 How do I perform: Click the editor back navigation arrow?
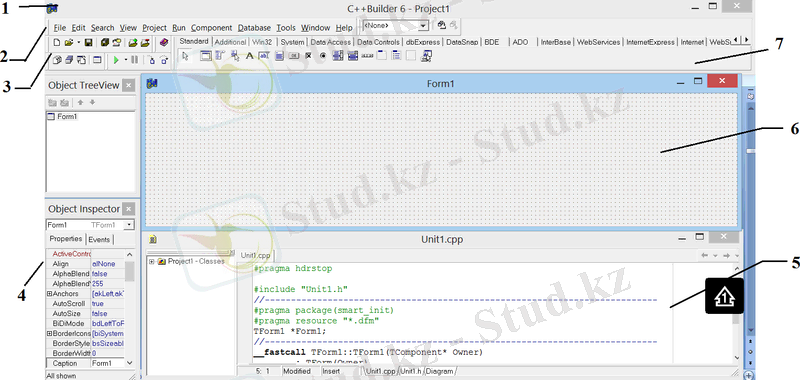[705, 255]
